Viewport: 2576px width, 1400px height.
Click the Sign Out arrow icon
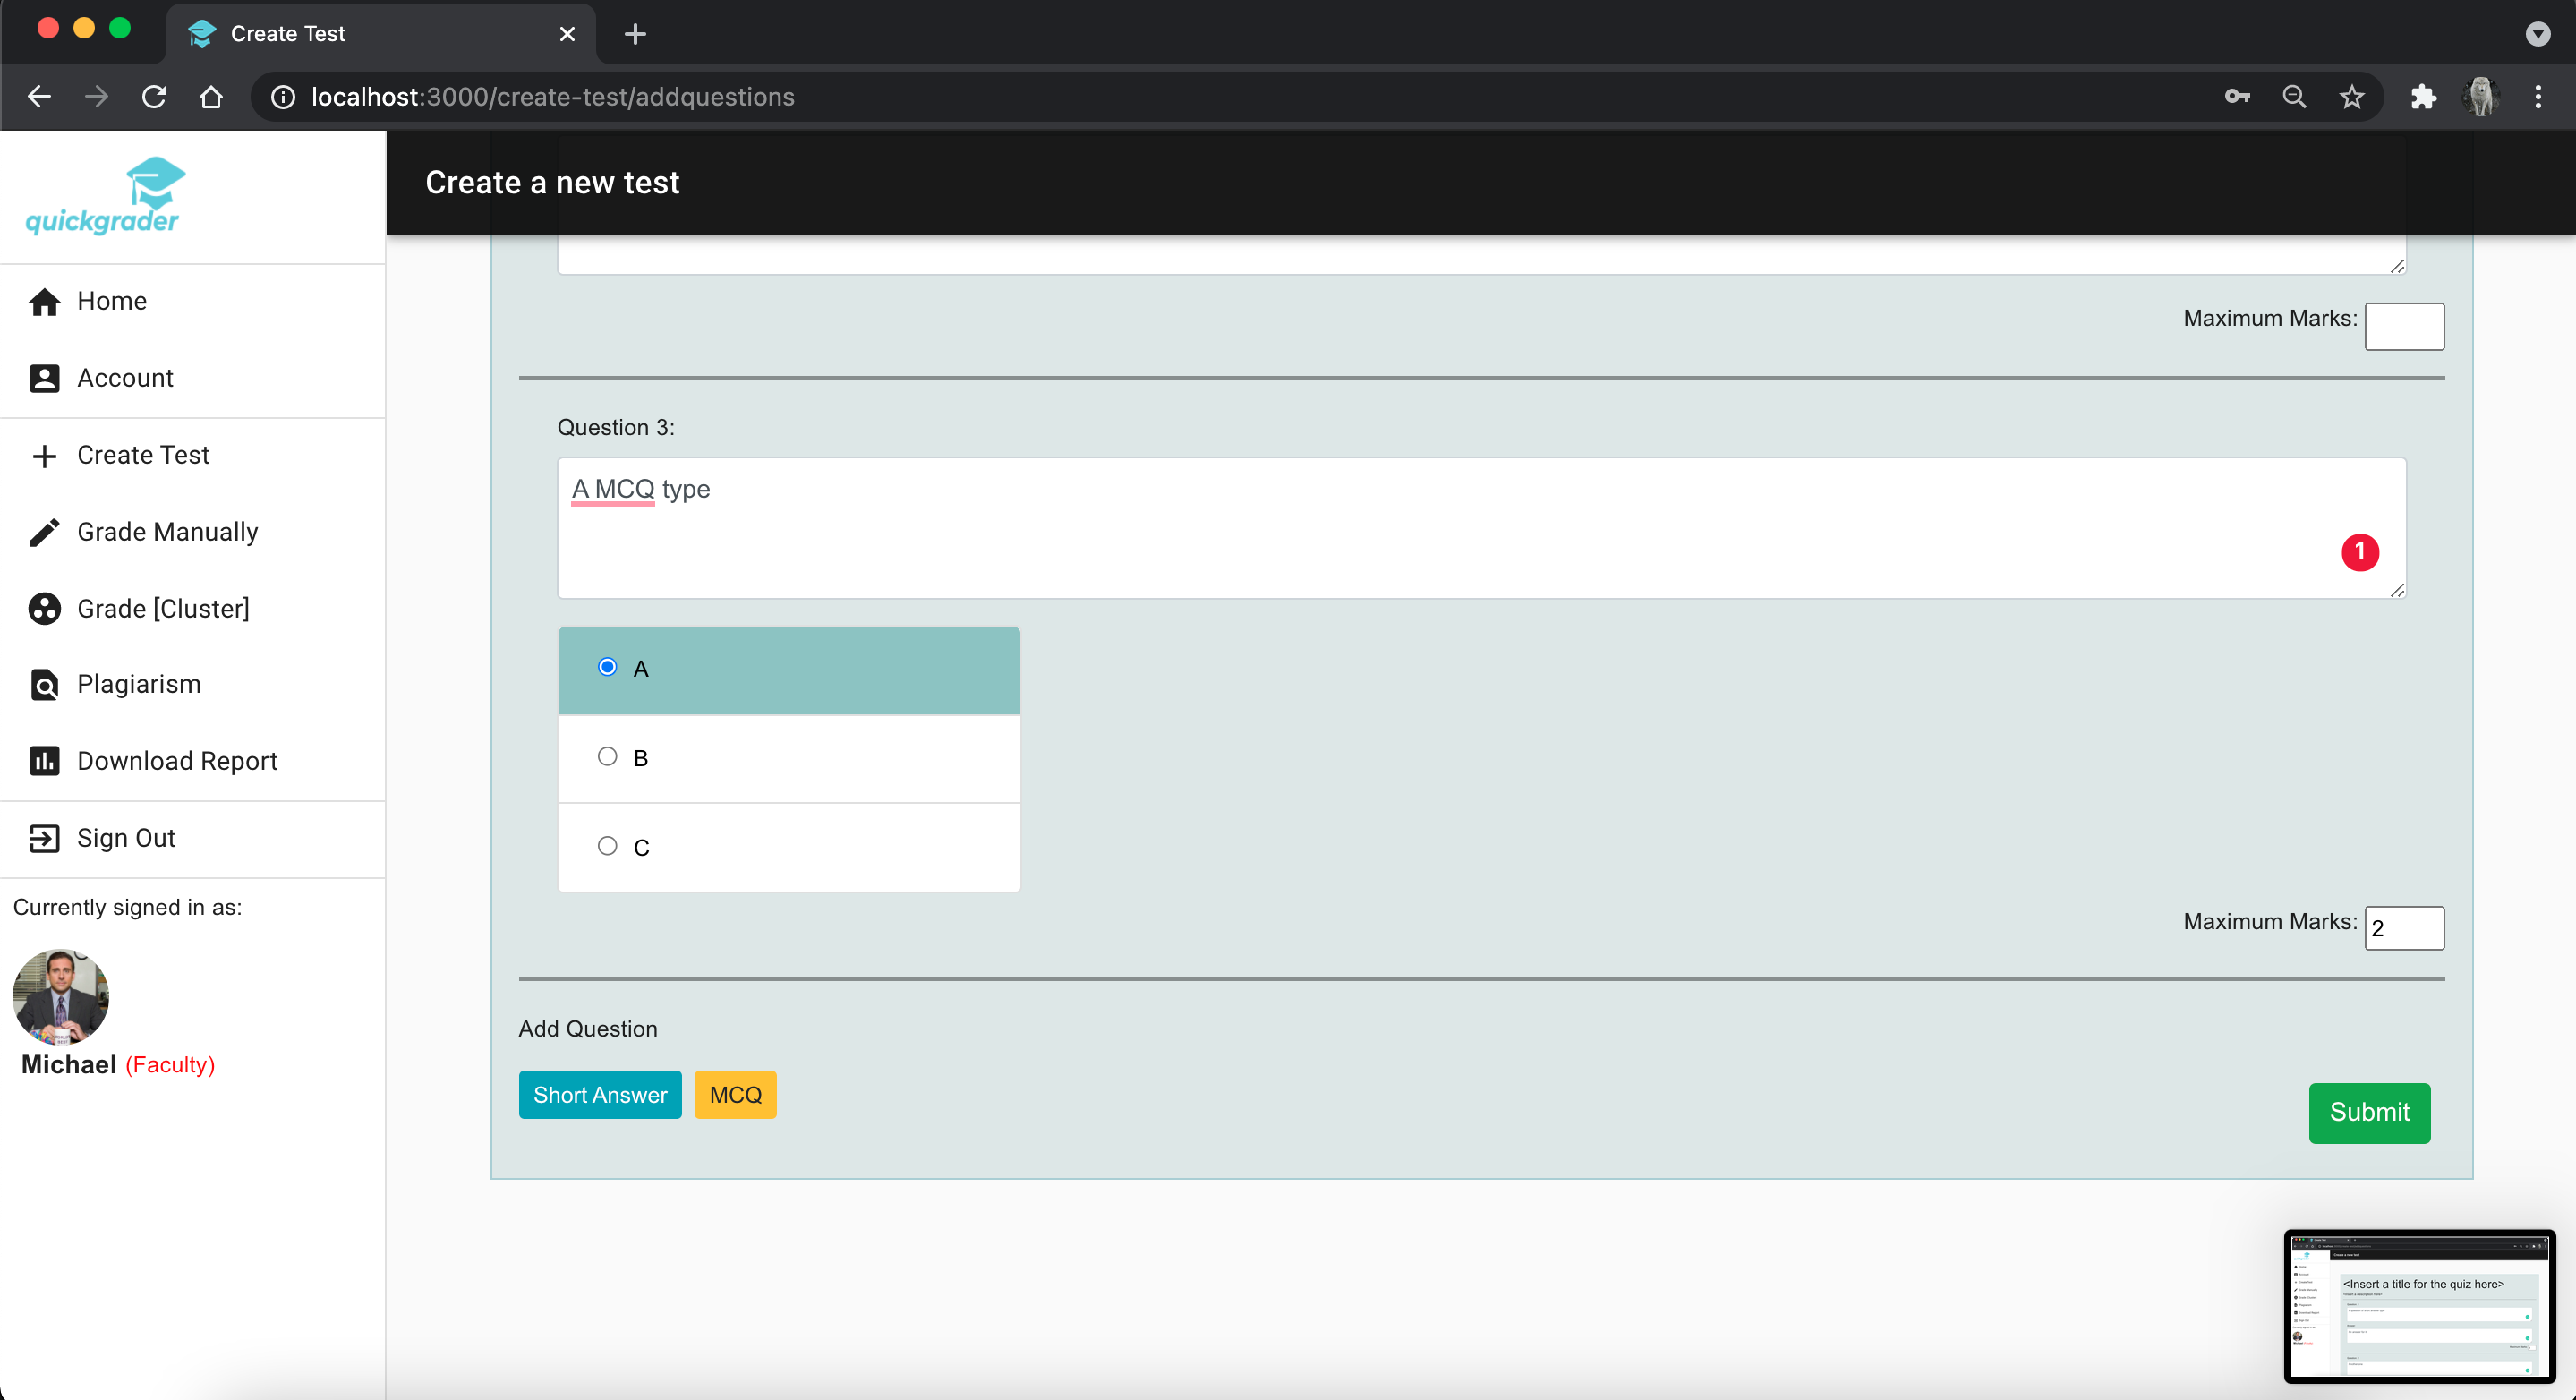click(x=44, y=838)
